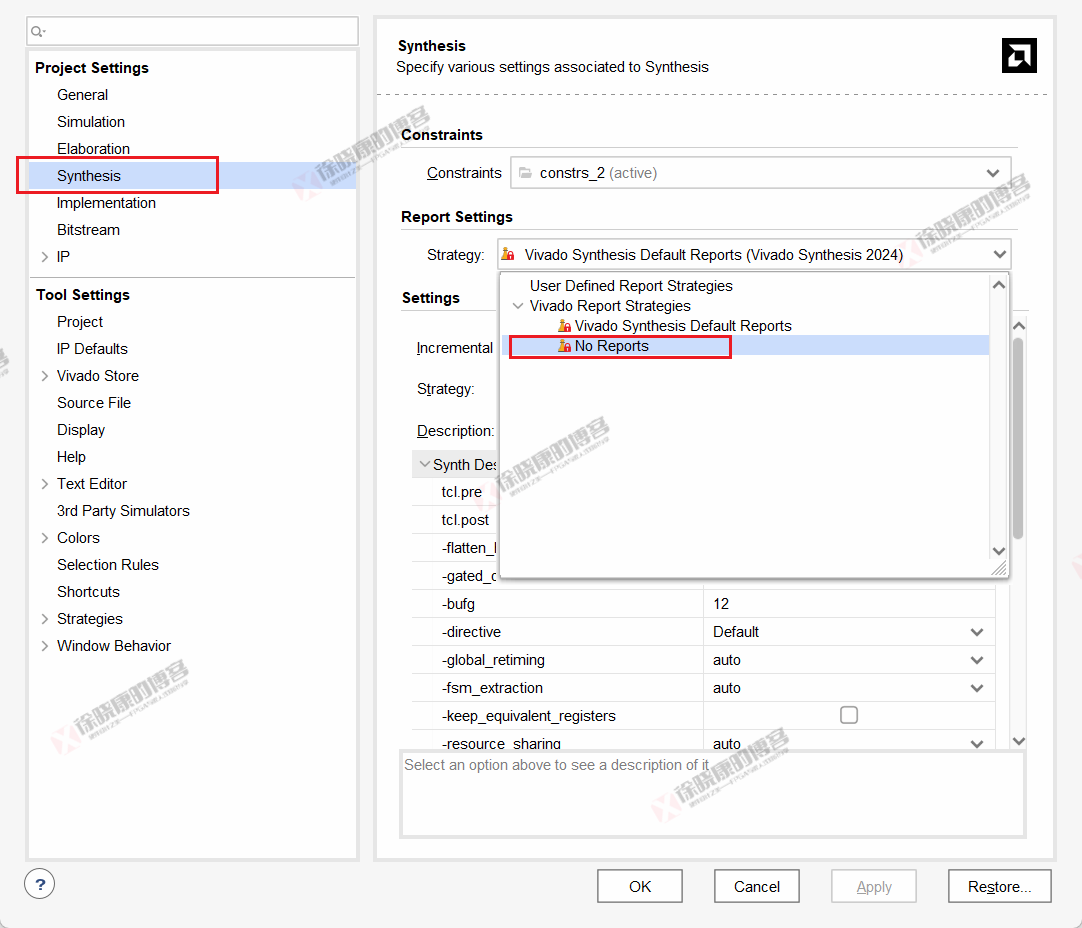Click the dropdown list scroll down arrow
1082x928 pixels.
click(x=999, y=551)
